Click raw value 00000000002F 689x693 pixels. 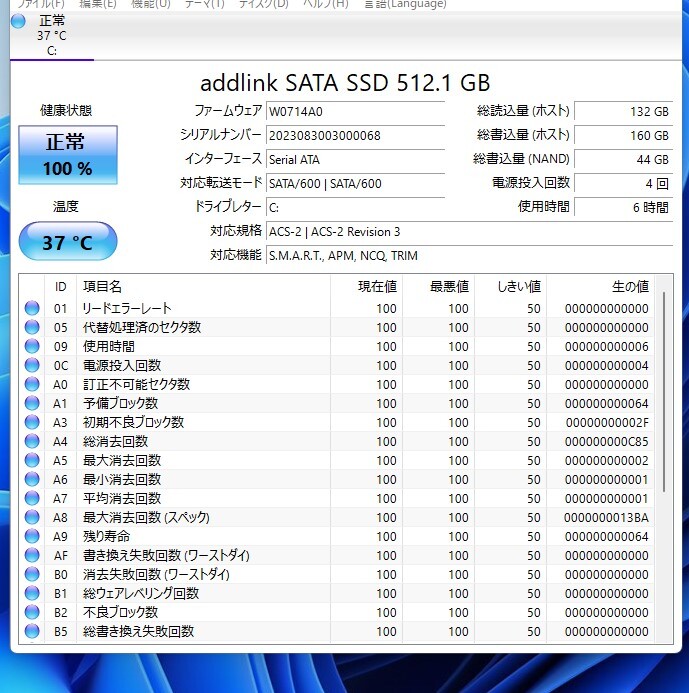click(x=607, y=422)
